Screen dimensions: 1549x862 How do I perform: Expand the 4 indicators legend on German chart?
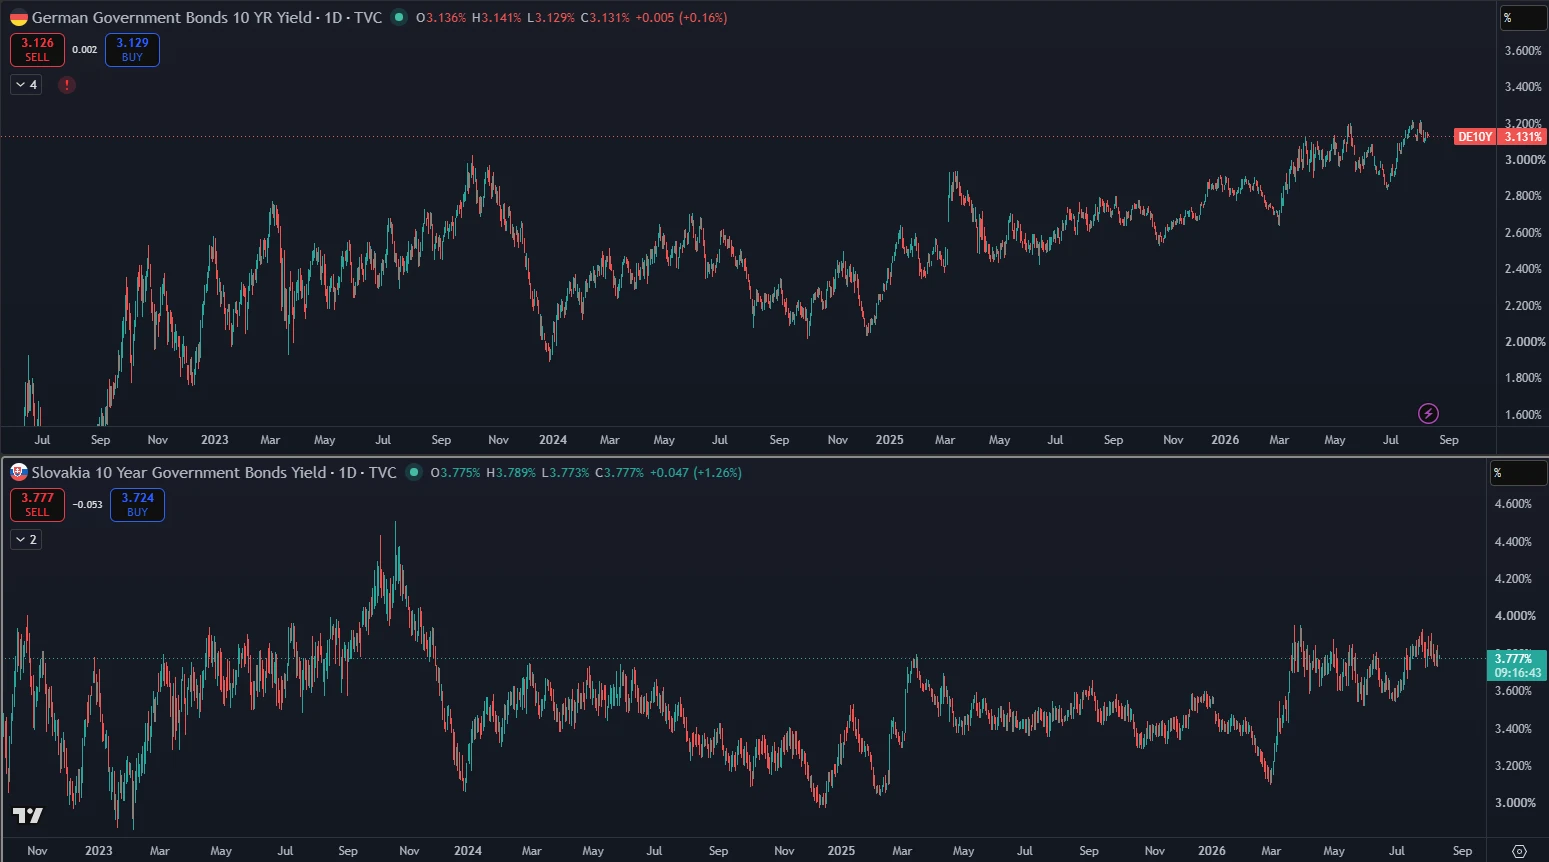(x=27, y=85)
